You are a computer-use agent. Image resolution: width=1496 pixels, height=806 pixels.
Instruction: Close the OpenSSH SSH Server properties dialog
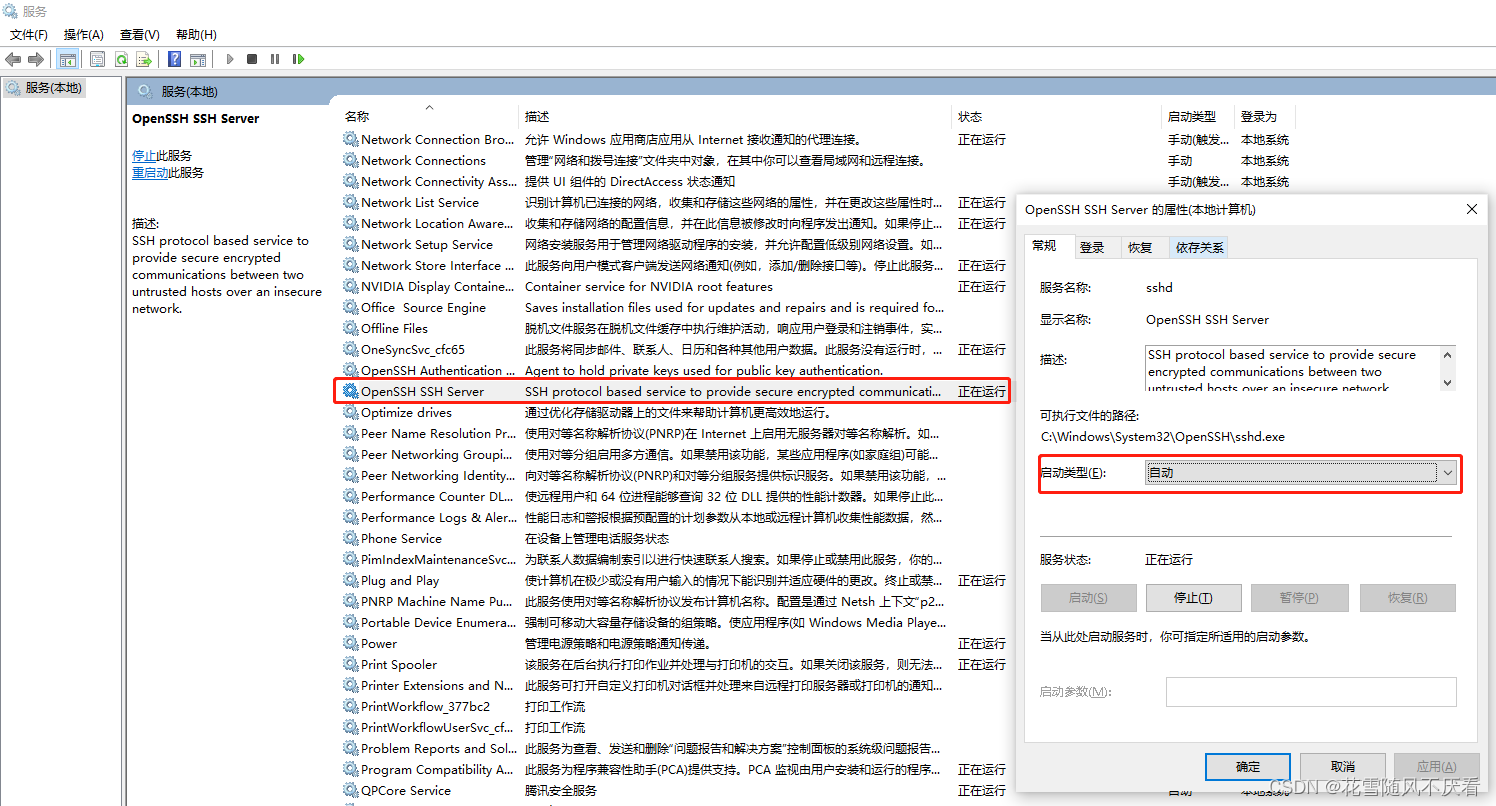(1471, 209)
